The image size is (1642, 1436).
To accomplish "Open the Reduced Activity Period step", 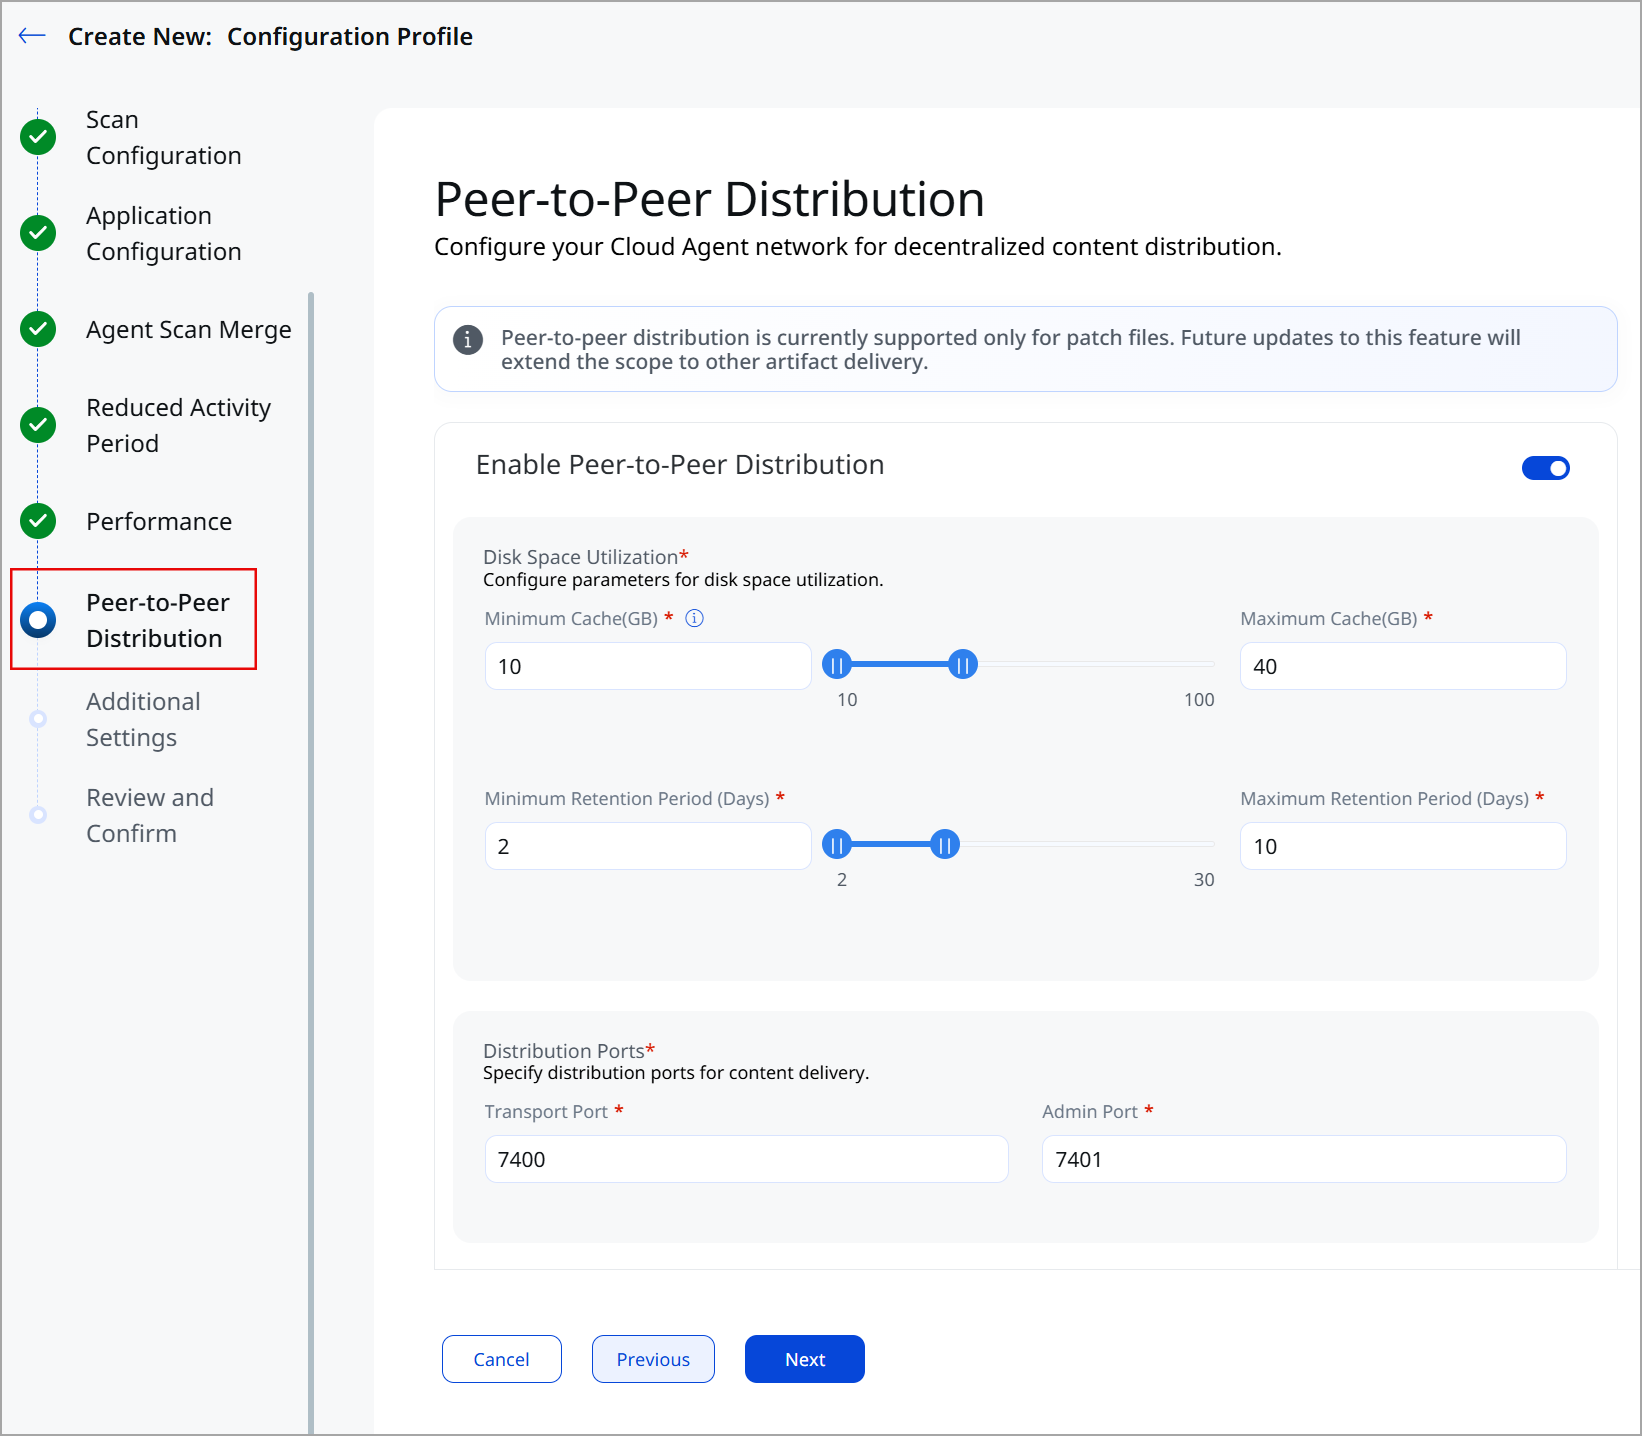I will (x=179, y=425).
